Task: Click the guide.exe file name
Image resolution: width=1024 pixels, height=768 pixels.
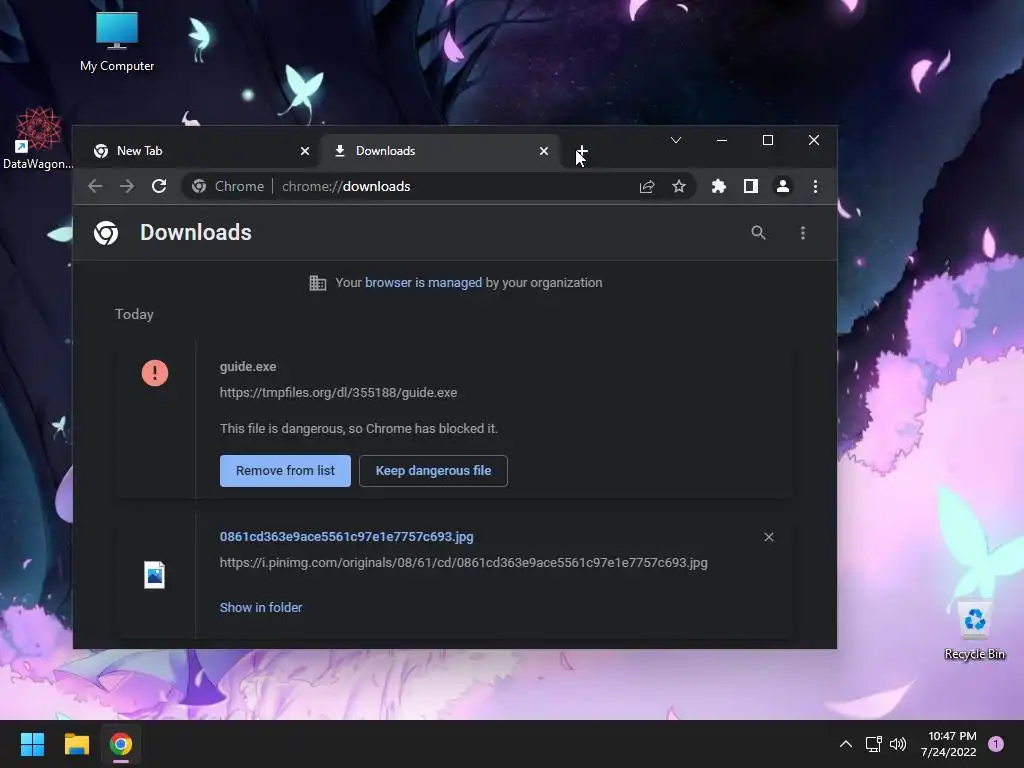Action: click(x=248, y=367)
